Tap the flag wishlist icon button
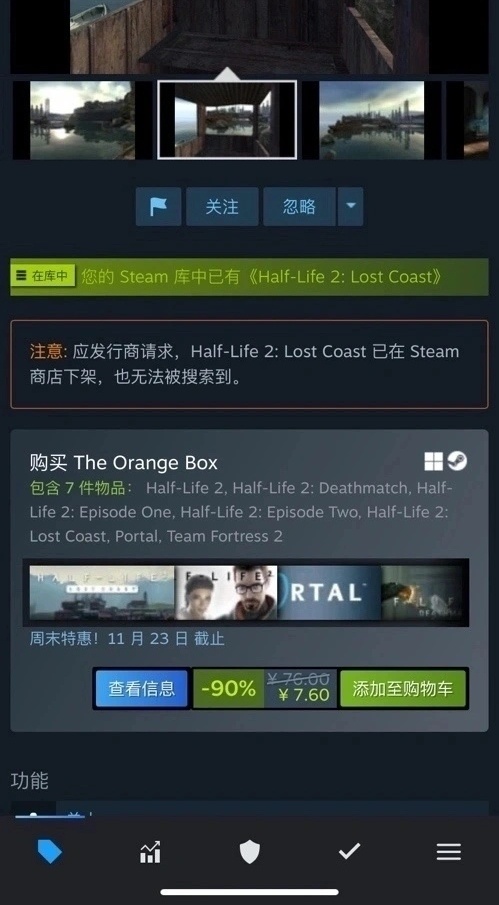This screenshot has height=905, width=499. pos(159,207)
